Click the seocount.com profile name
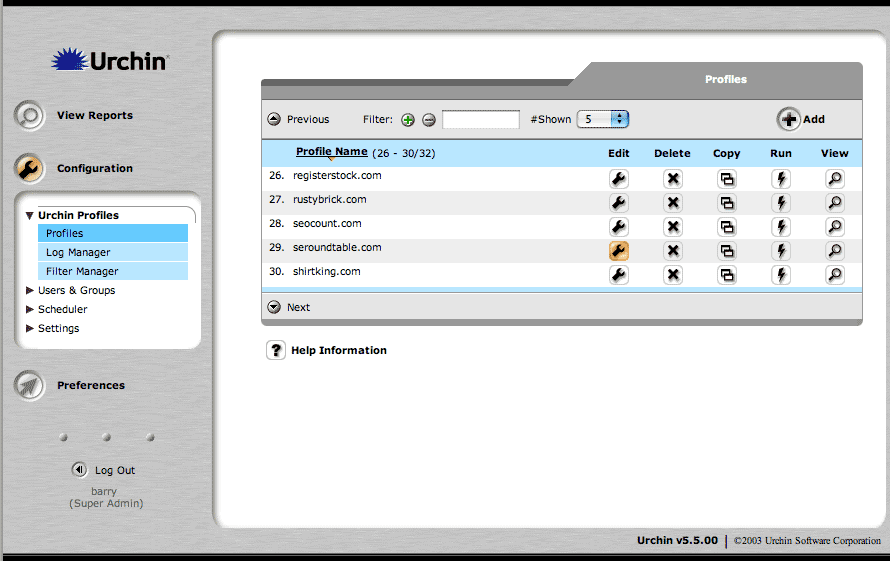Image resolution: width=890 pixels, height=561 pixels. (327, 223)
